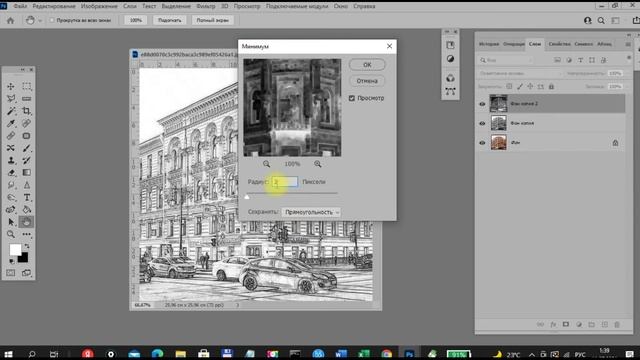
Task: Select the Gradient tool
Action: tap(27, 173)
